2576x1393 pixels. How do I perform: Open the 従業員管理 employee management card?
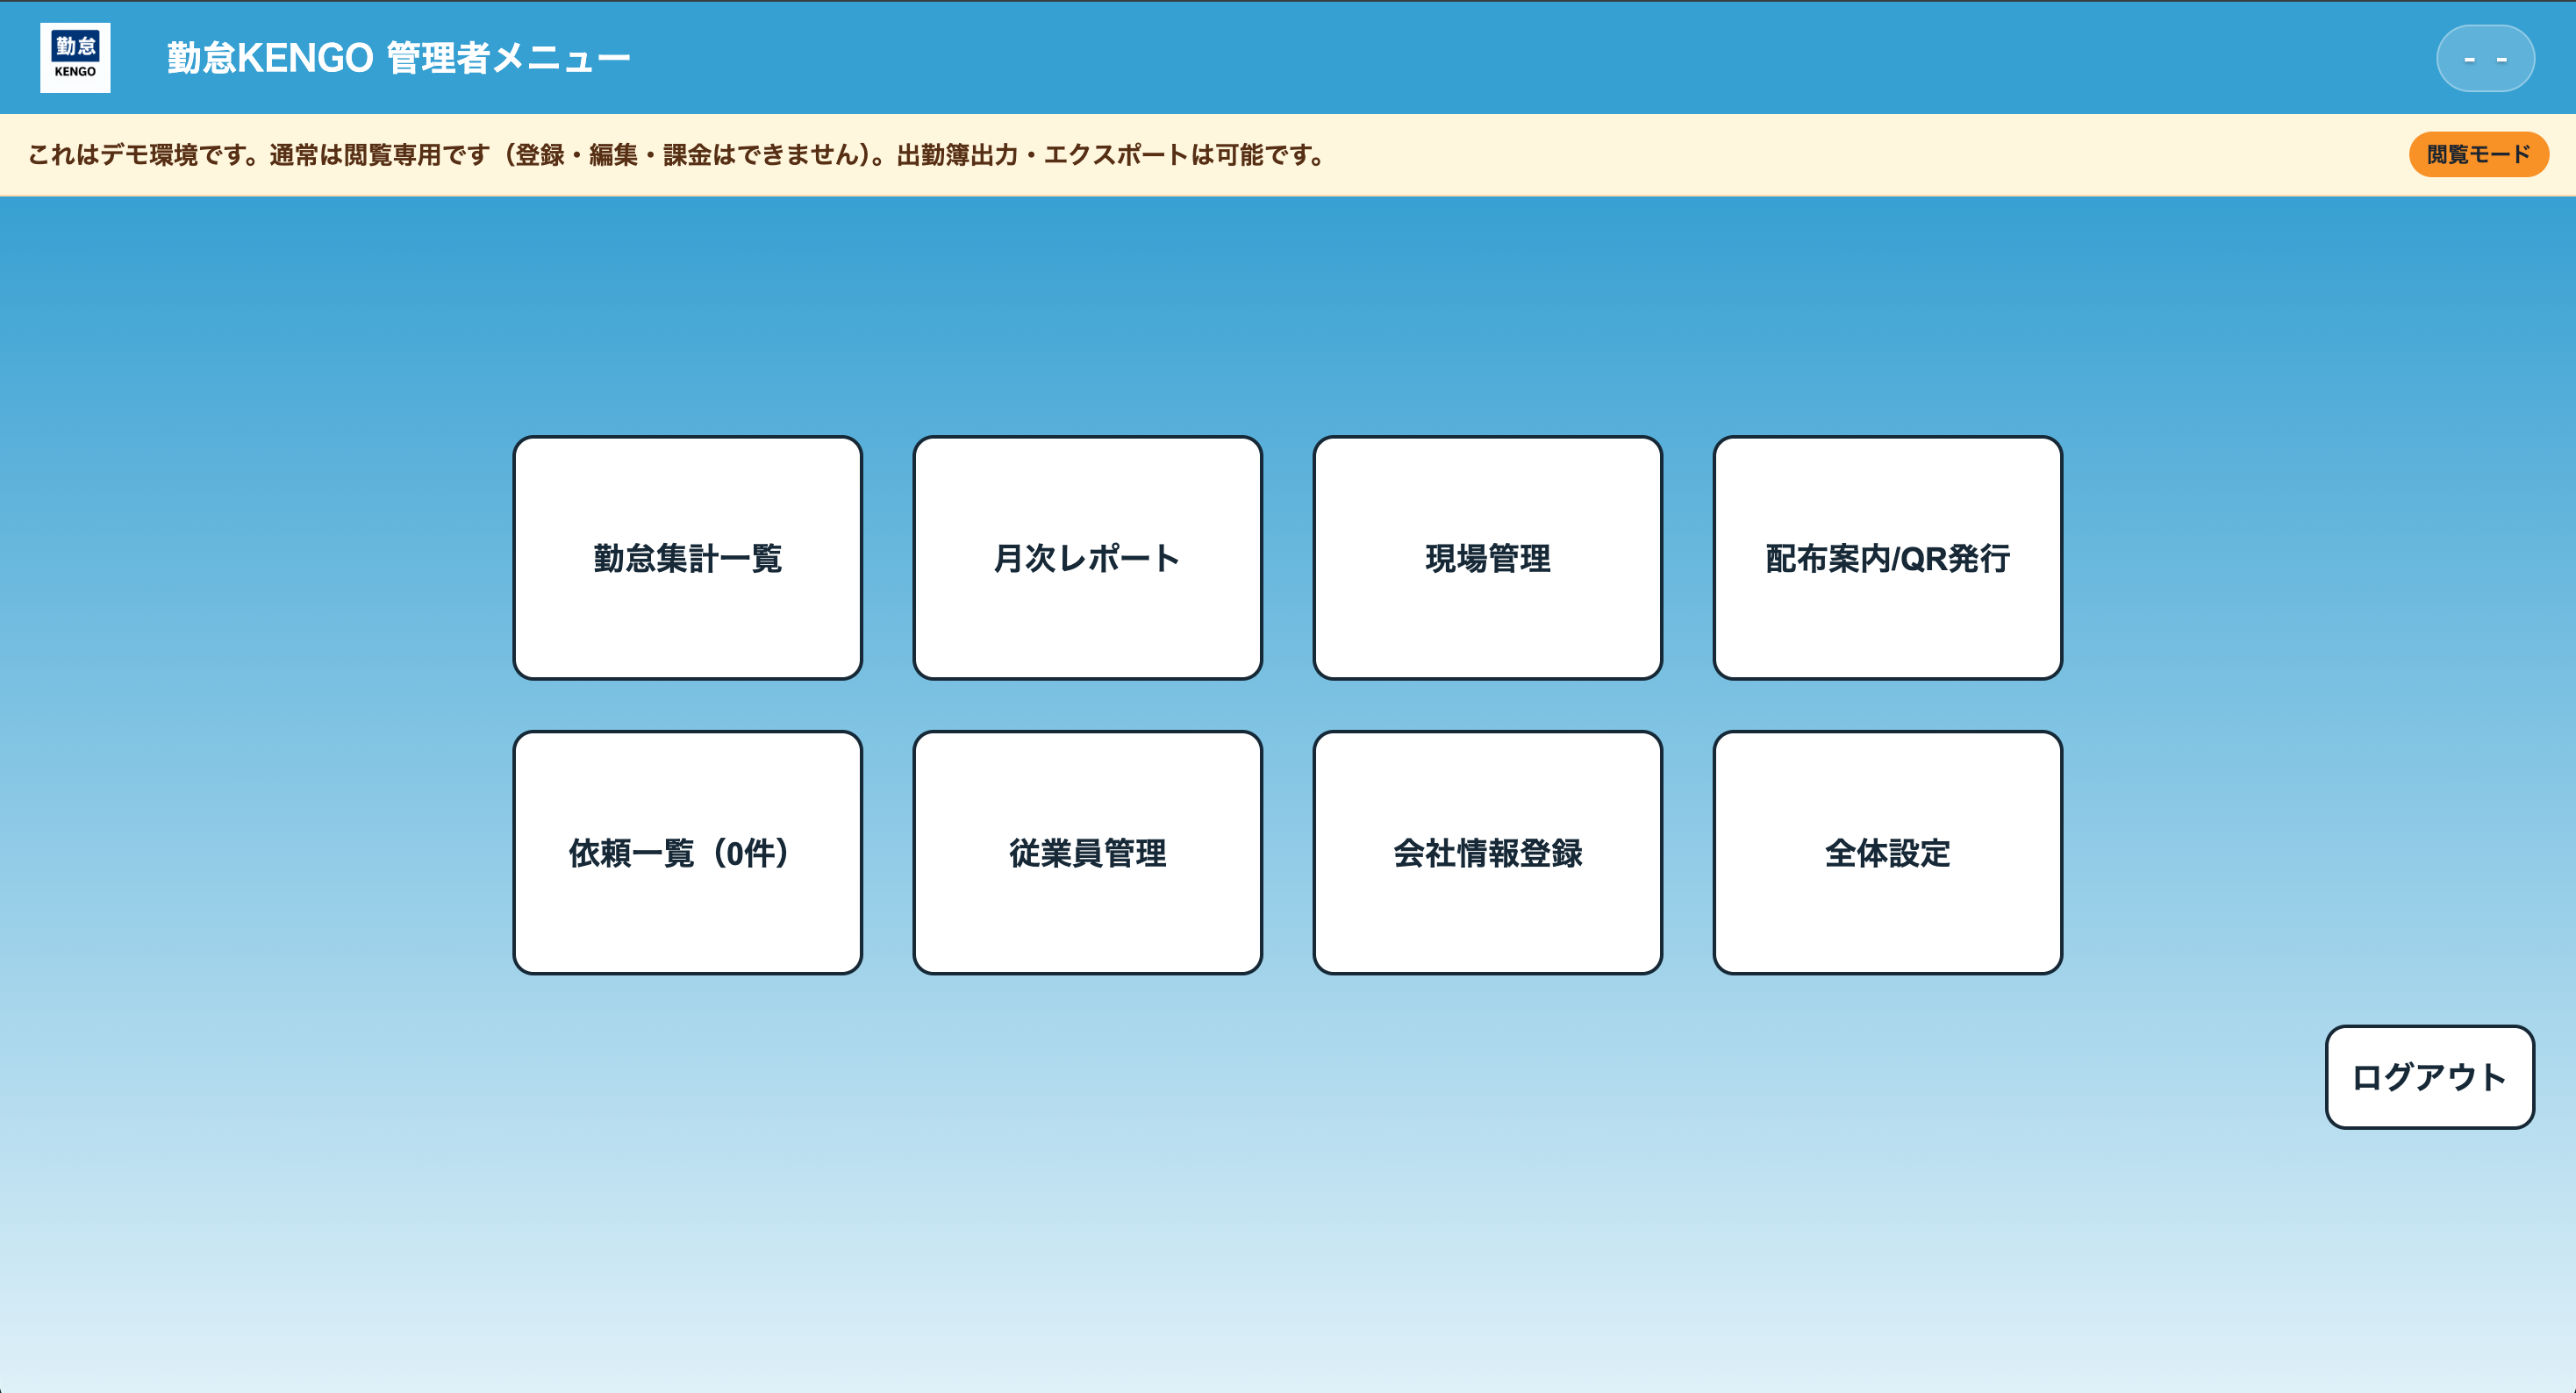(x=1087, y=852)
